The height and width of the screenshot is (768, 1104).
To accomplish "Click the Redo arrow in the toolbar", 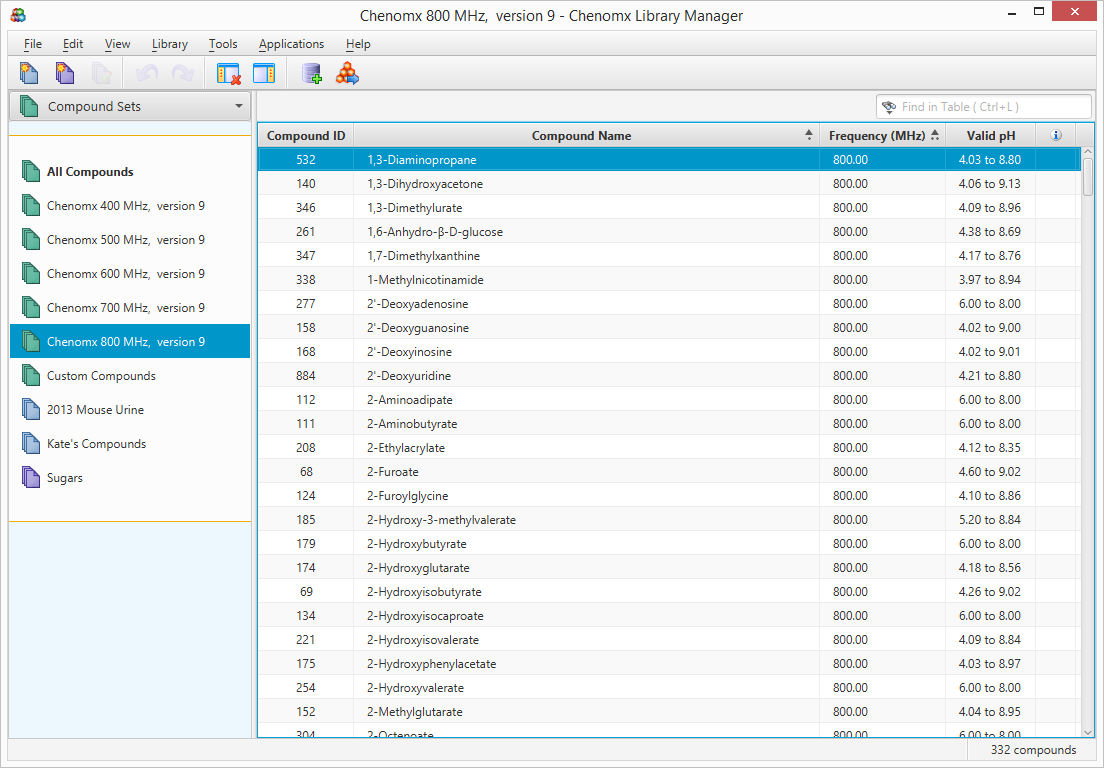I will coord(183,73).
